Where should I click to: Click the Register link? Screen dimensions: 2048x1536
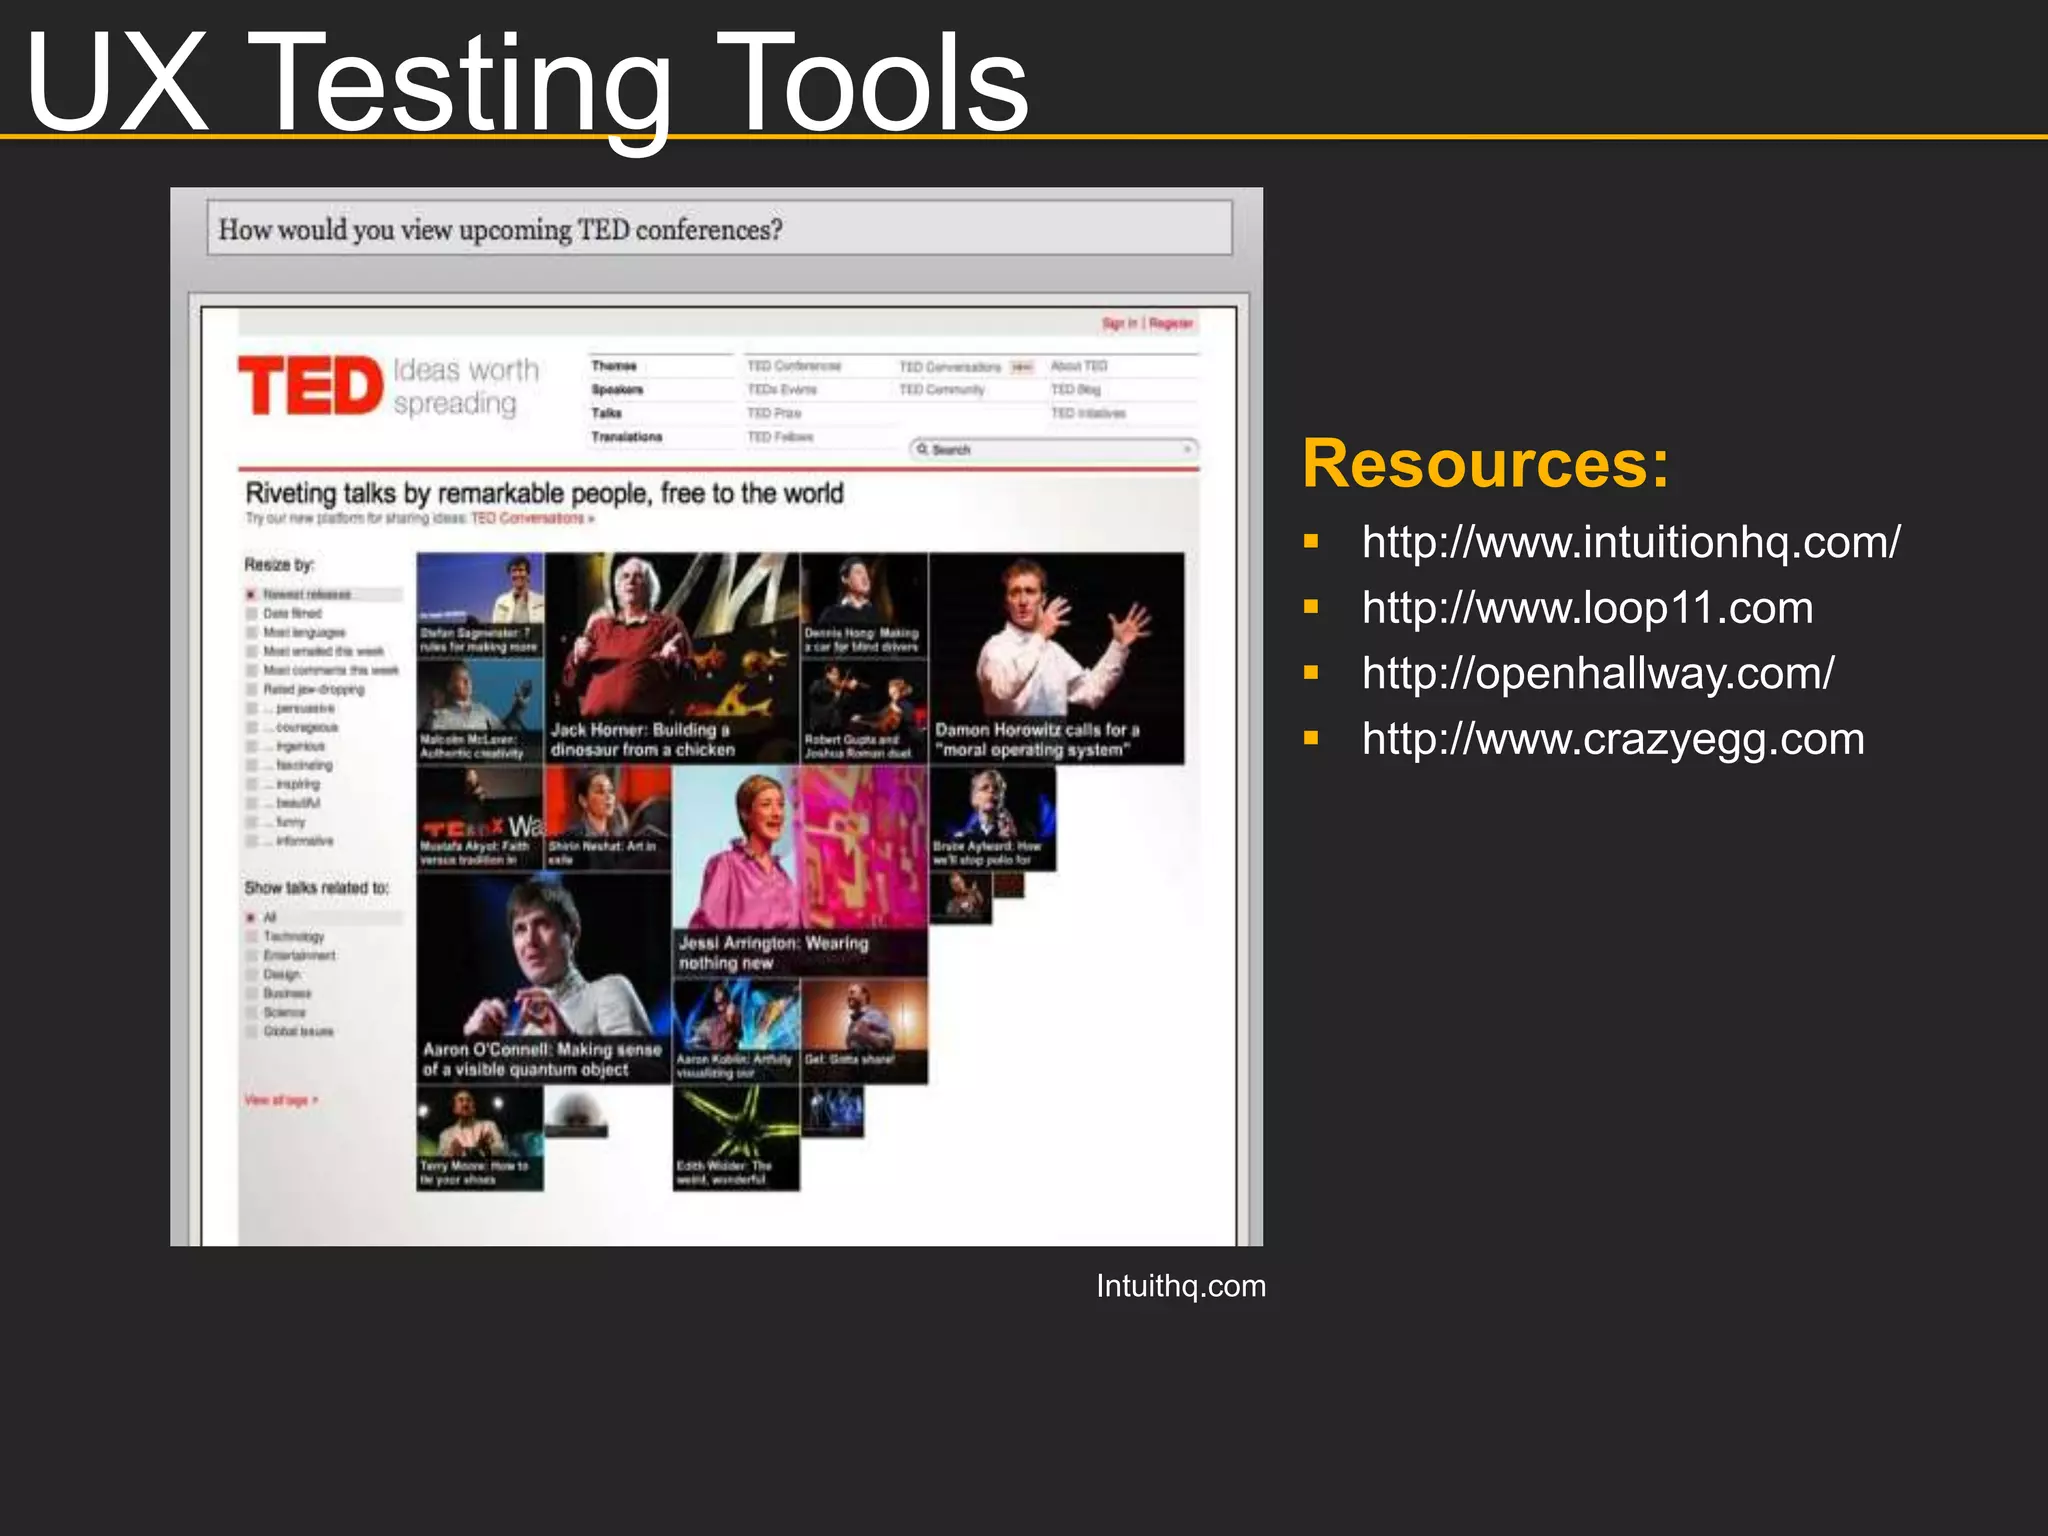point(1170,323)
